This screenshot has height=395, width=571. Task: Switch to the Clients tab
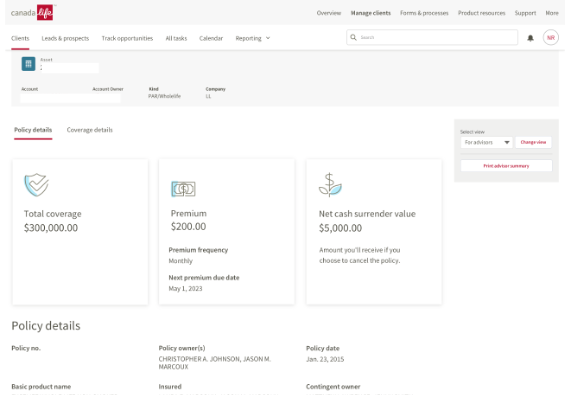tap(20, 38)
